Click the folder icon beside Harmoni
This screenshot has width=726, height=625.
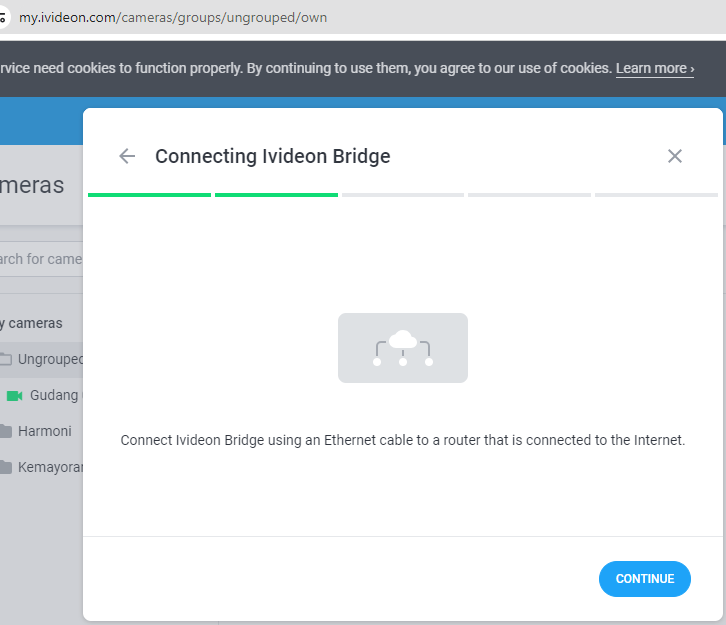(6, 431)
